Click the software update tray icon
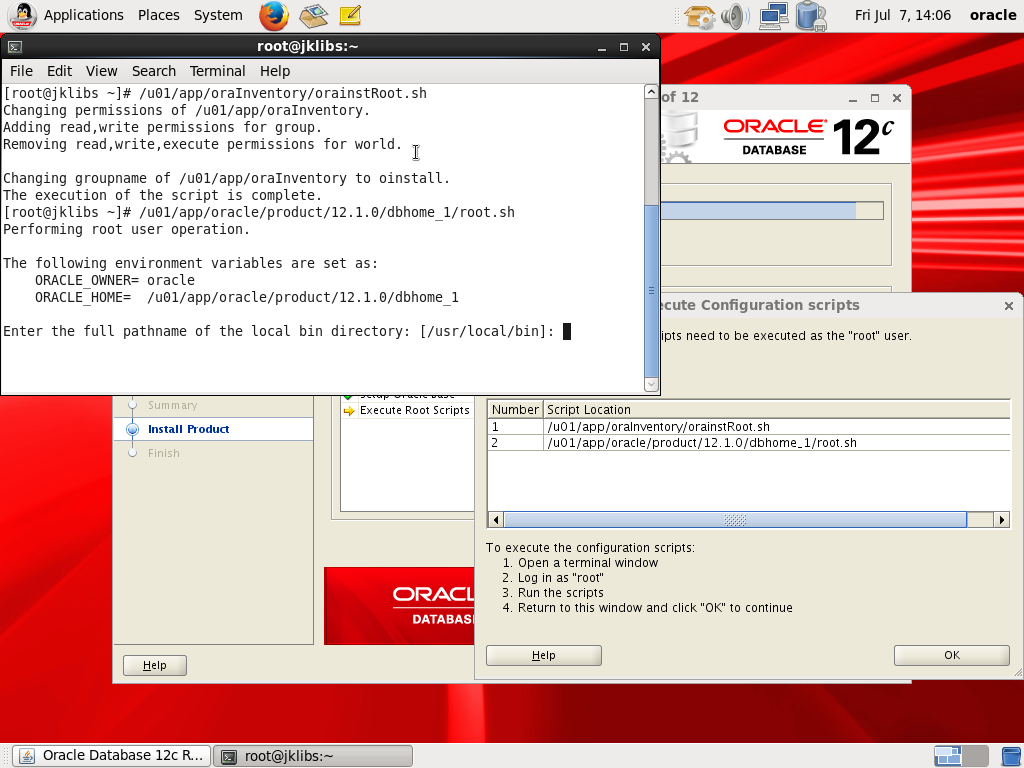 [x=699, y=16]
